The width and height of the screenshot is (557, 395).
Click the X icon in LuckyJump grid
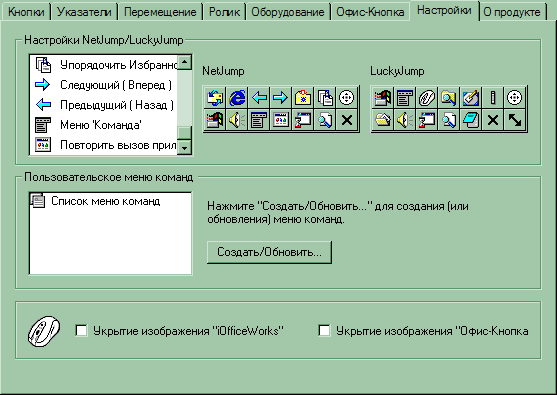[x=493, y=120]
